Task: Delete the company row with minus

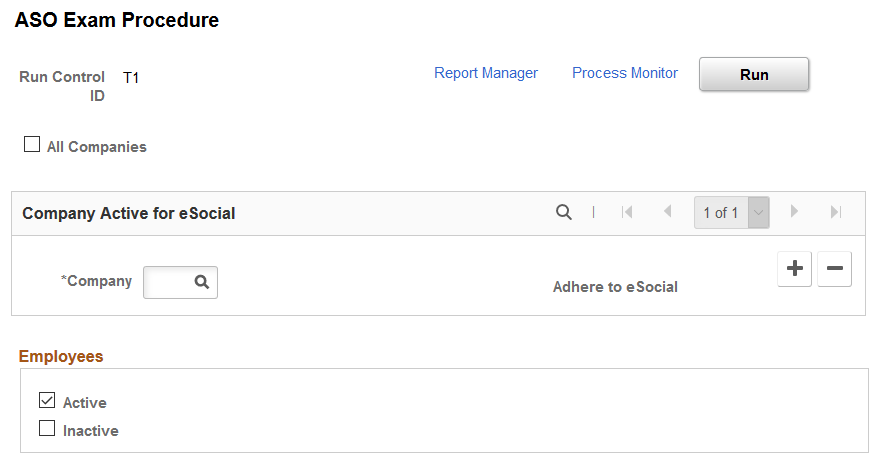Action: click(835, 269)
